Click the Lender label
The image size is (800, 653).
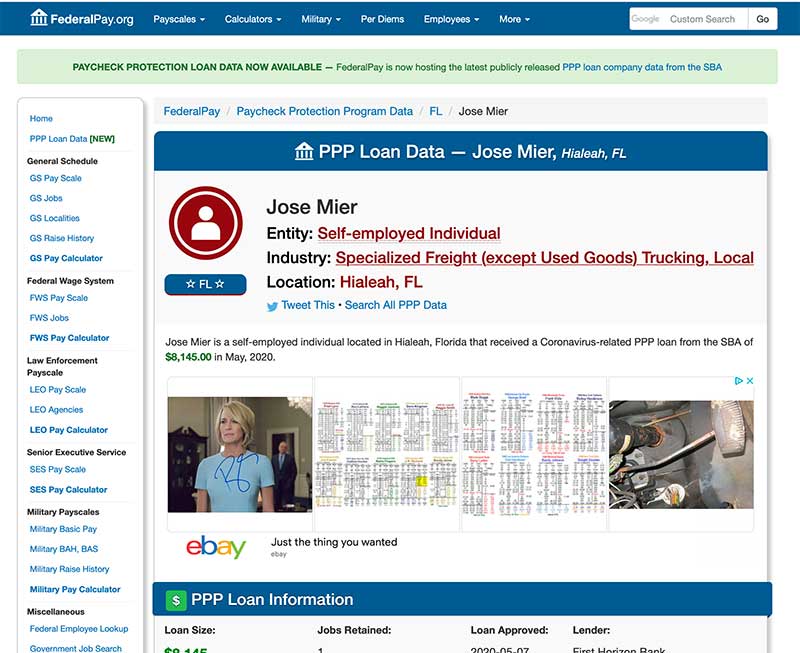(591, 630)
